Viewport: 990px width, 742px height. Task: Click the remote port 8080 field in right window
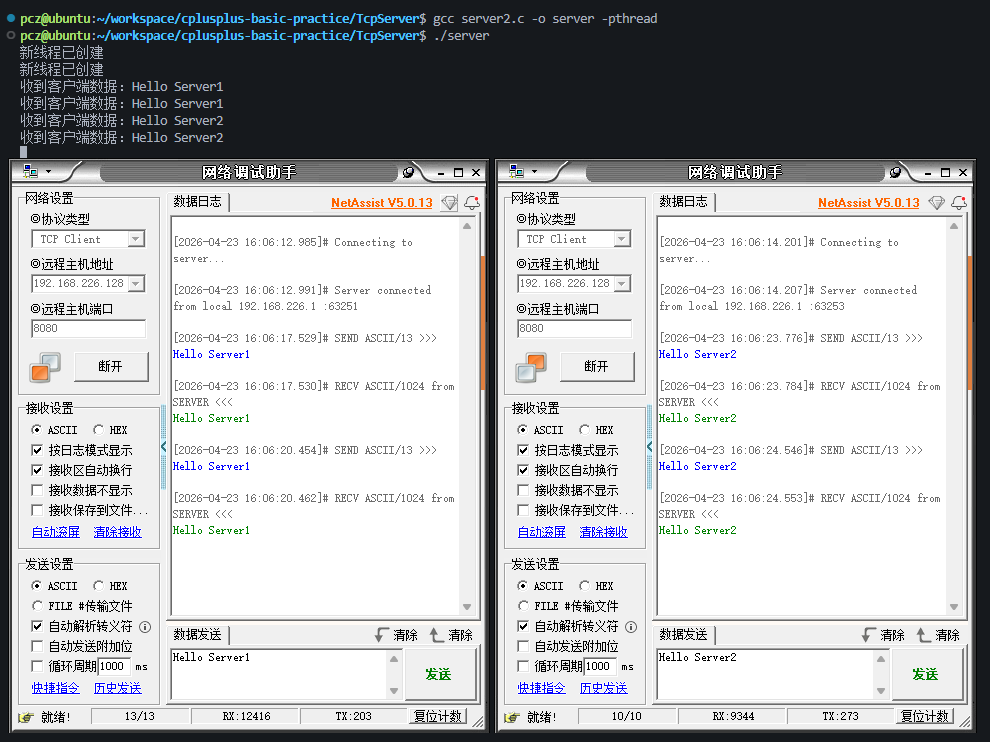click(574, 328)
